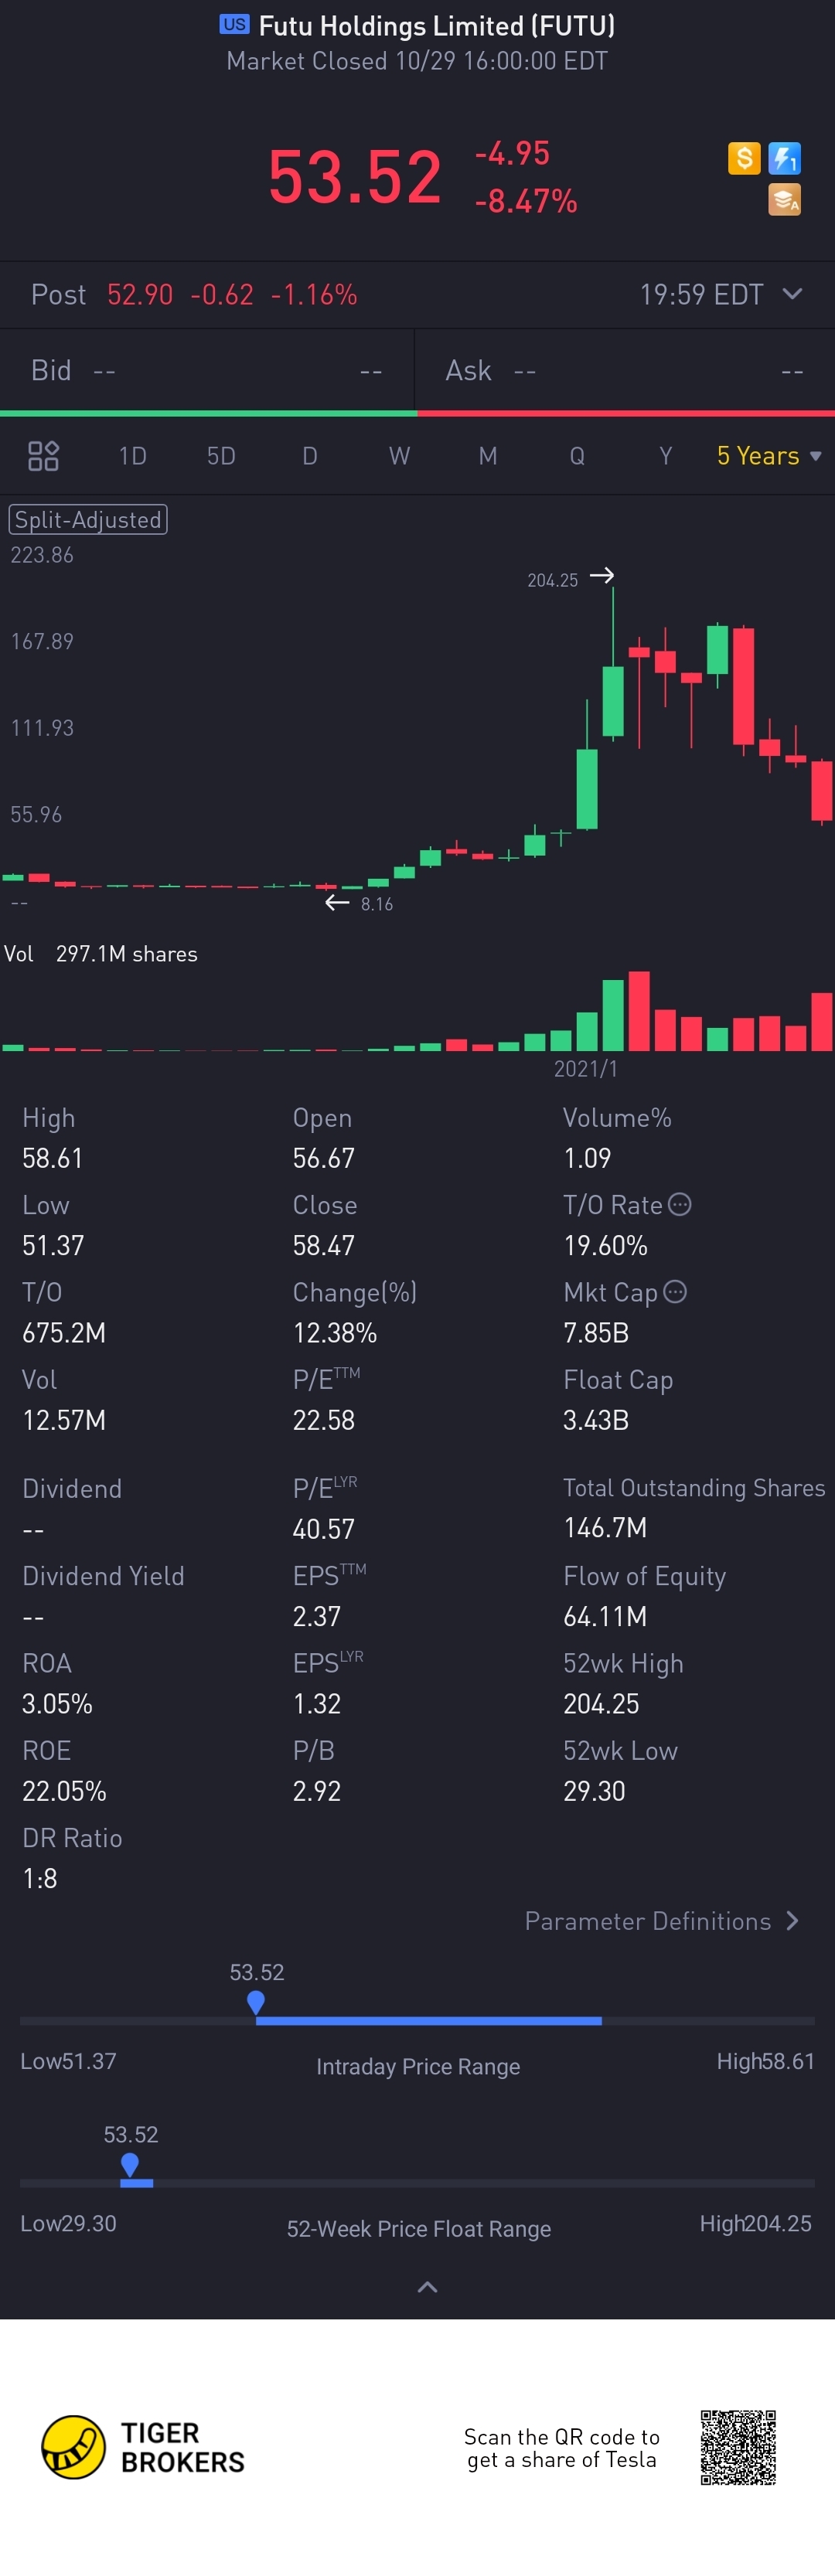Switch chart to 5D tab
Screen dimensions: 835x2576
221,456
